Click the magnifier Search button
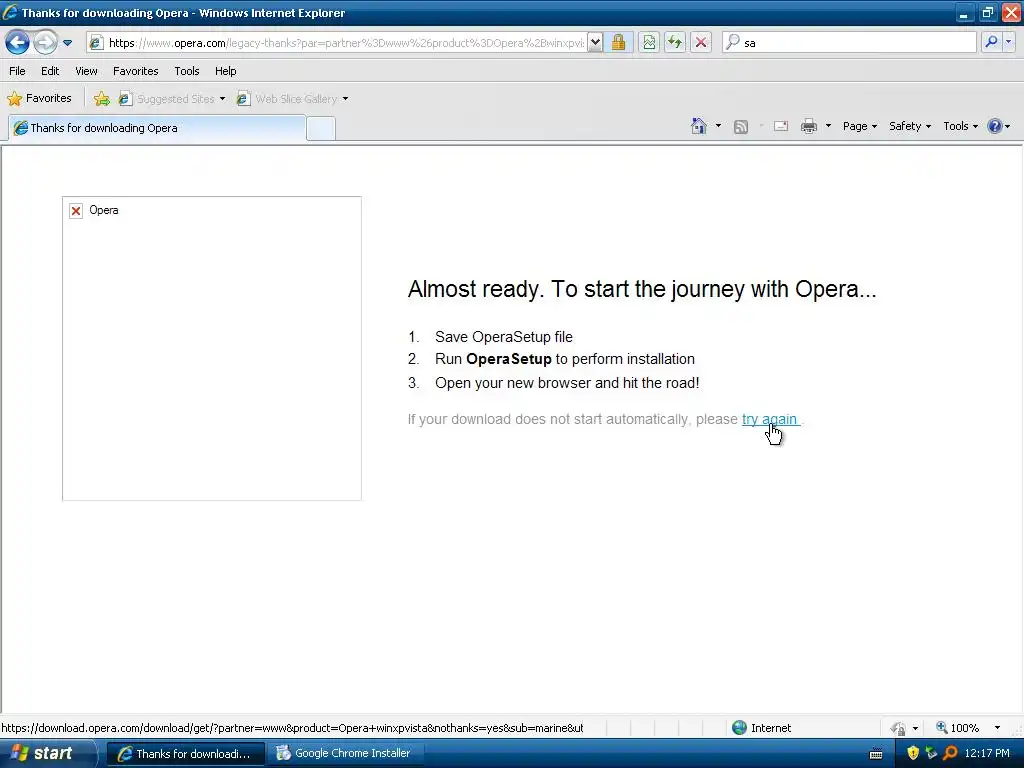The height and width of the screenshot is (768, 1024). click(991, 42)
